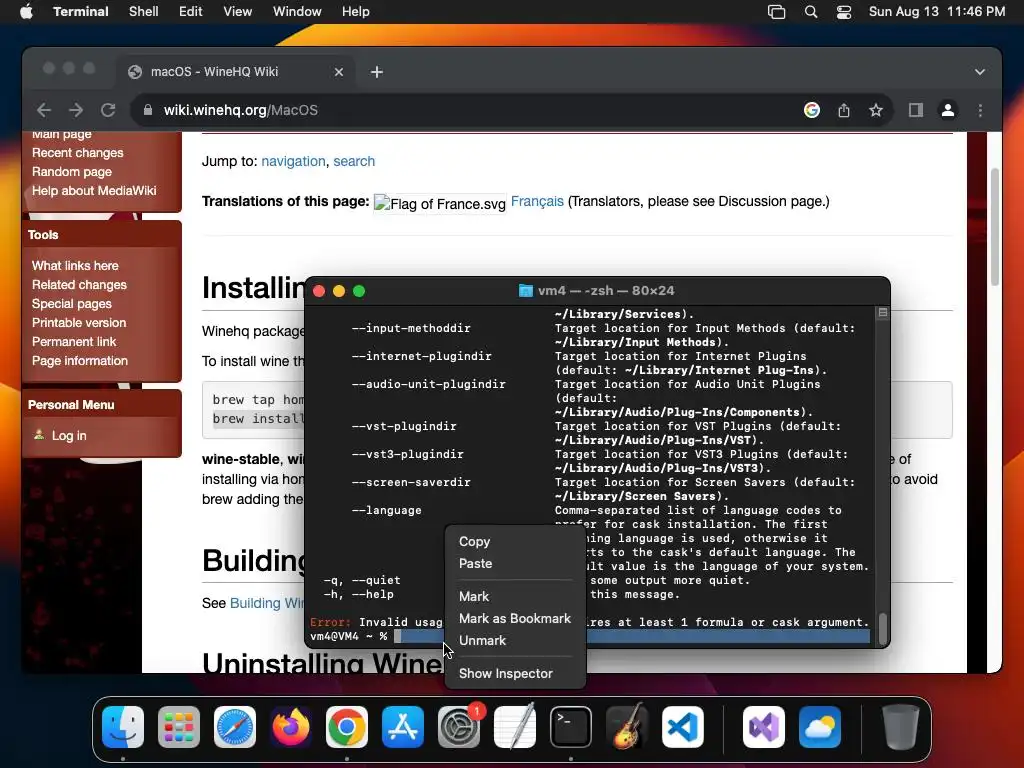Click the Recent changes sidebar link

point(78,153)
